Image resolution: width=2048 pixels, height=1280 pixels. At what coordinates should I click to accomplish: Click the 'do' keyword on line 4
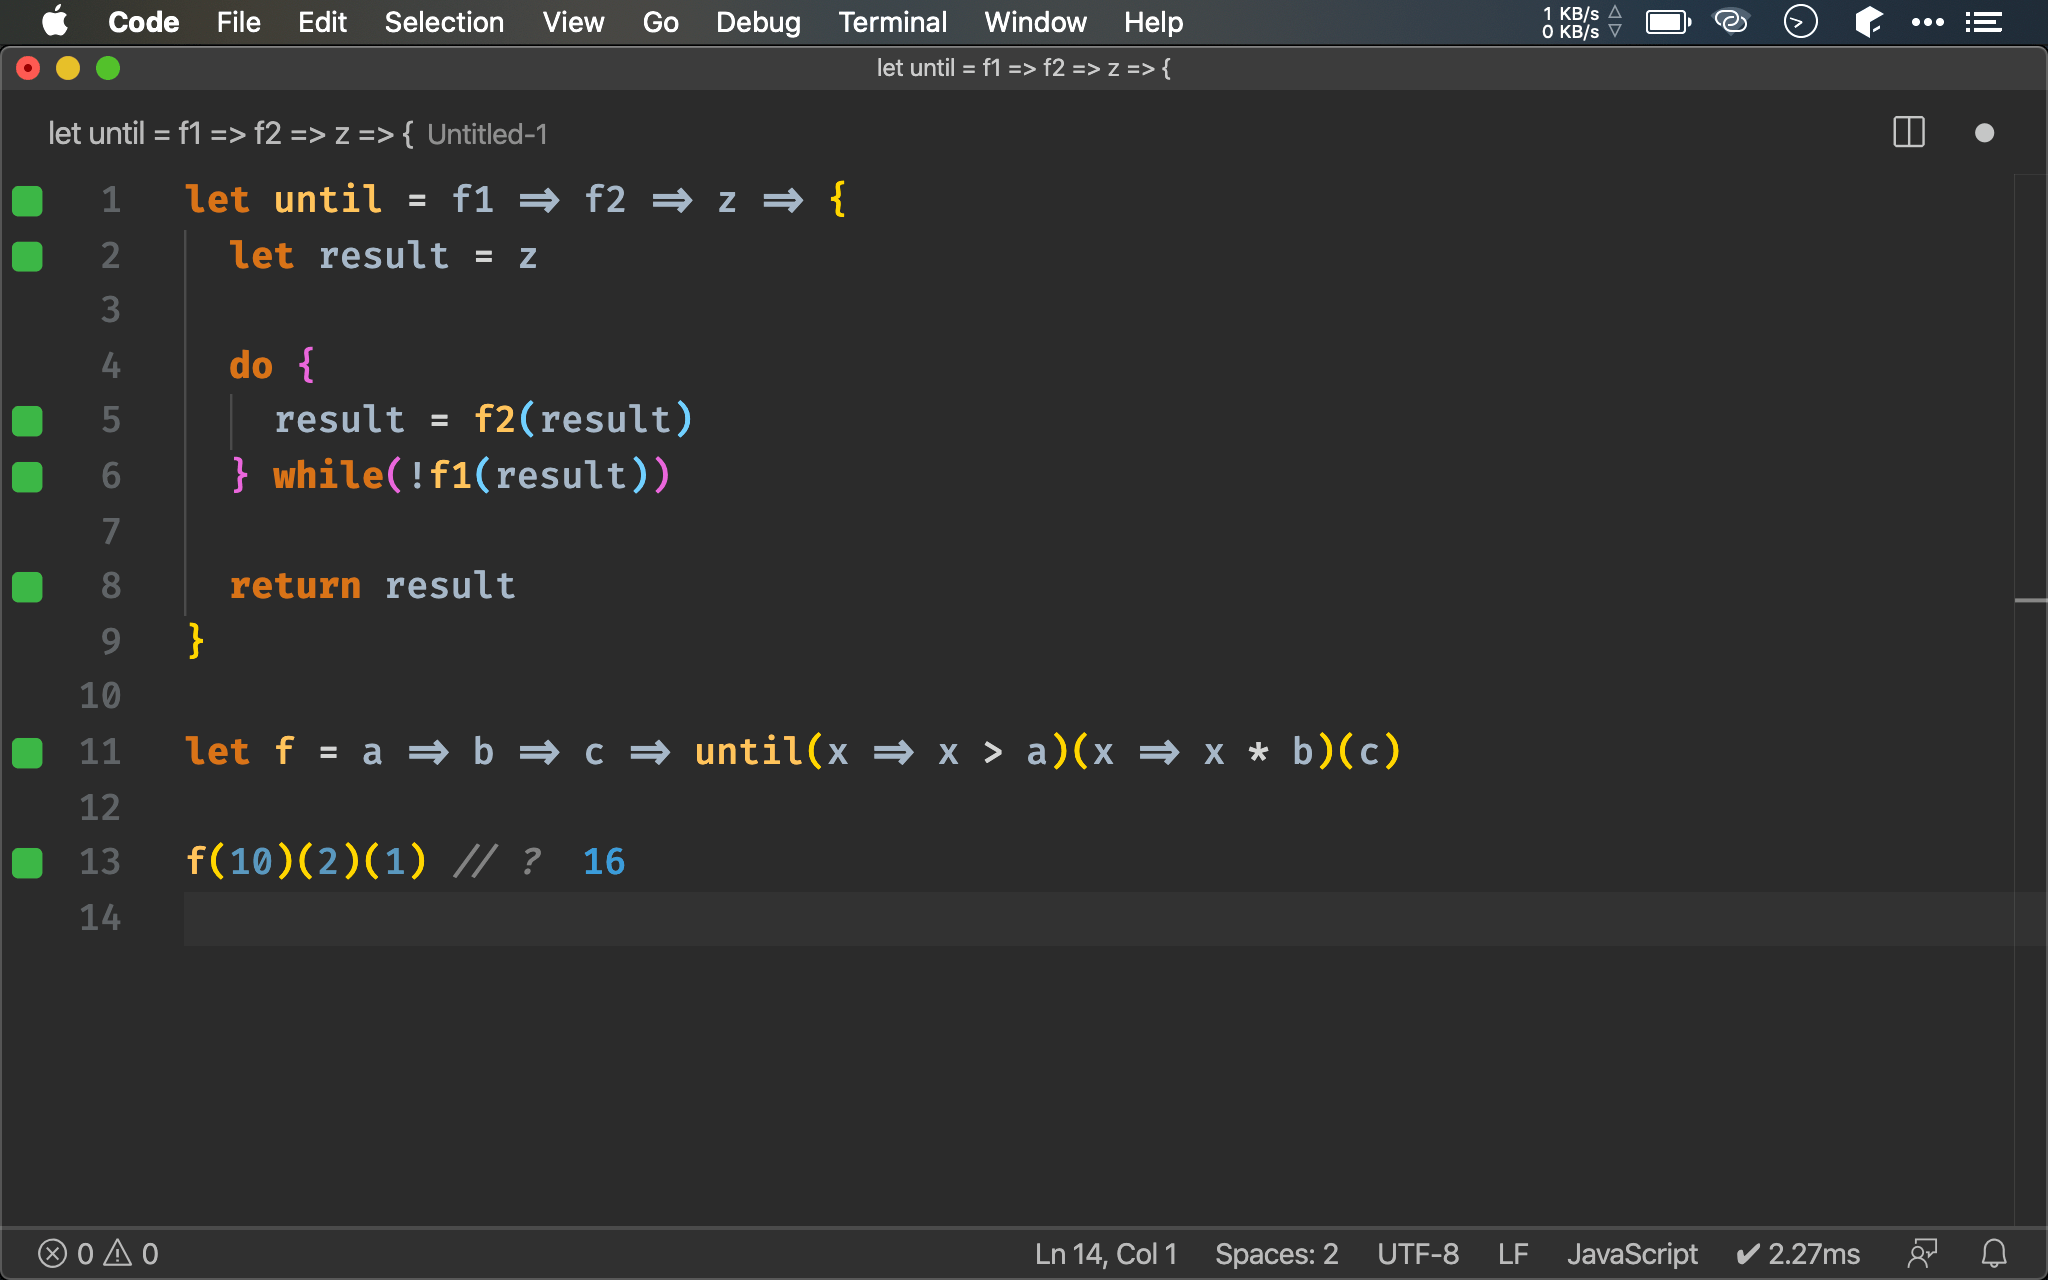click(251, 365)
